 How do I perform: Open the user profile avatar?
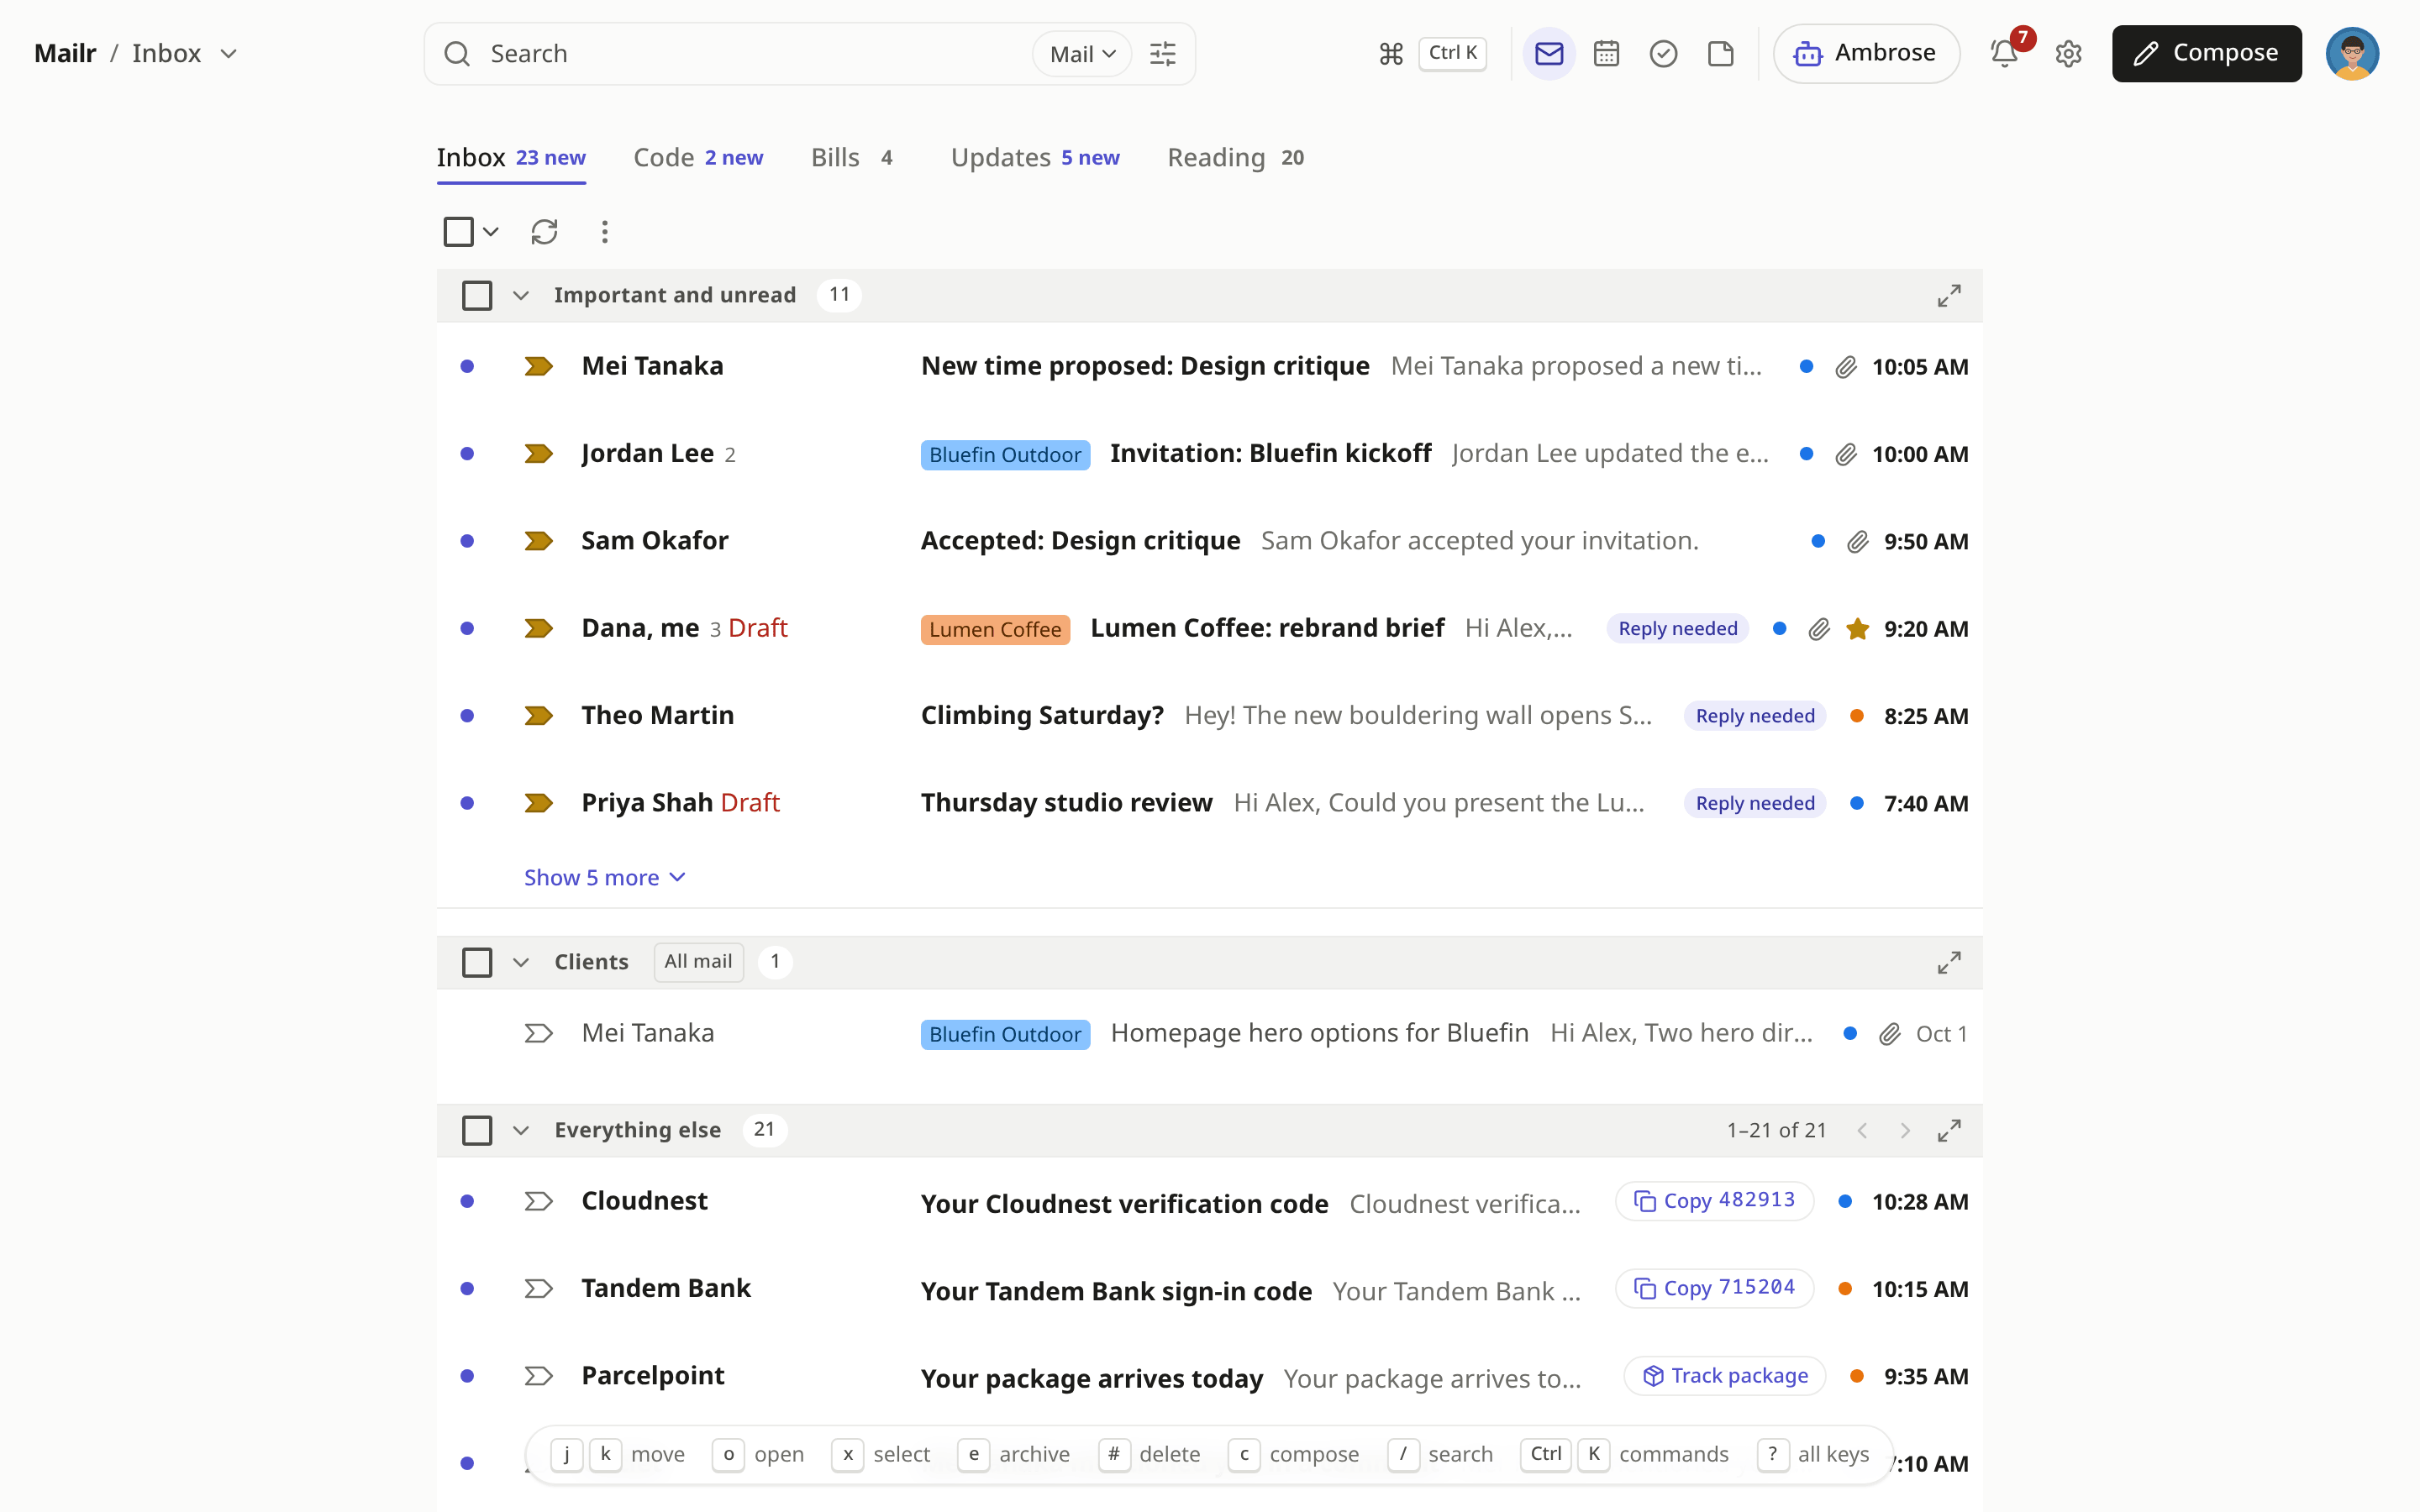point(2352,54)
